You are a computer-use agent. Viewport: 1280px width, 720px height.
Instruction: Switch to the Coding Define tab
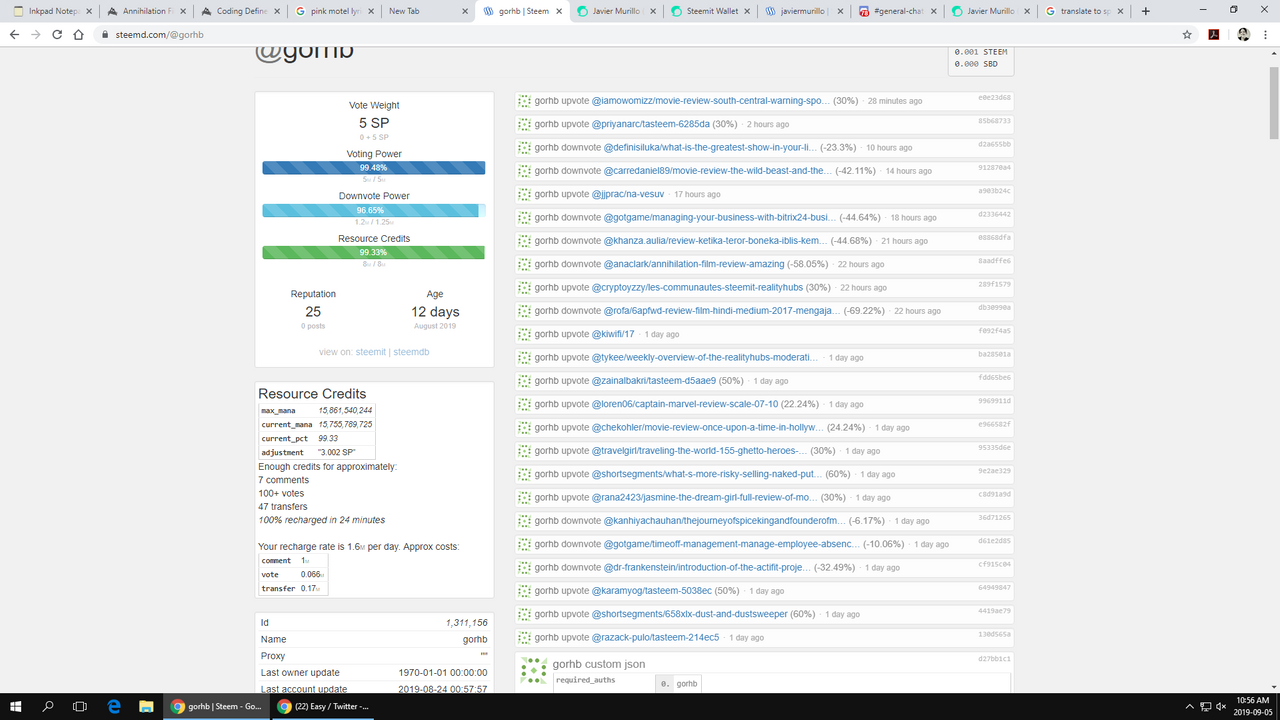tap(240, 11)
